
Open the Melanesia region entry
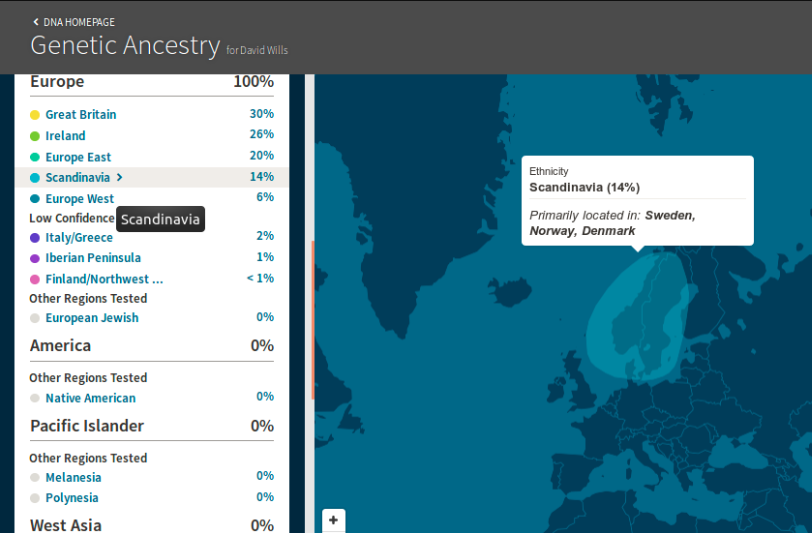point(73,478)
